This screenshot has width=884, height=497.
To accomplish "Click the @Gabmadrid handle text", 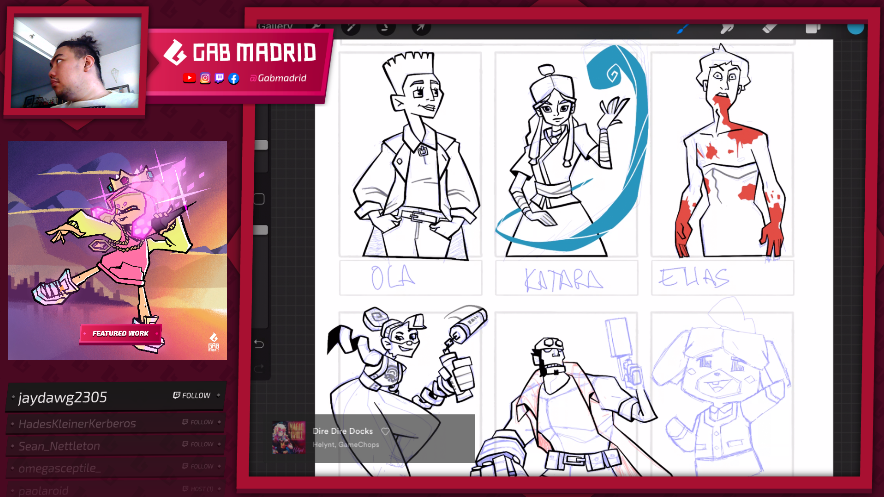I will (x=277, y=78).
